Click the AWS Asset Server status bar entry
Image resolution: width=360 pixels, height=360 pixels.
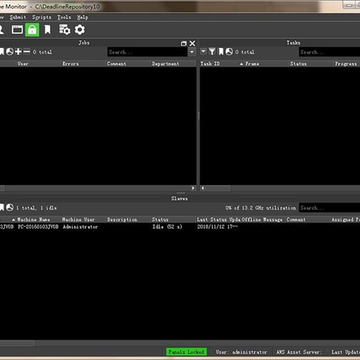[299, 352]
